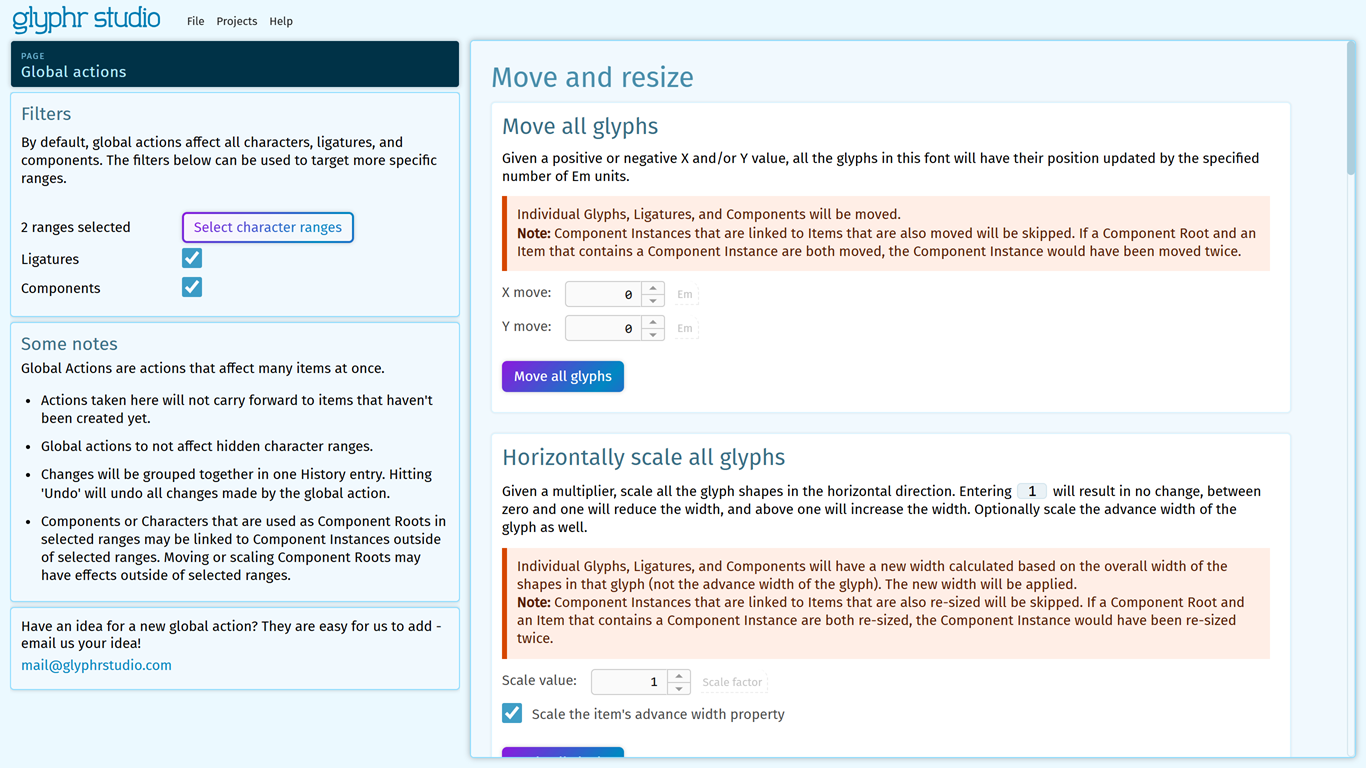Click Select character ranges button
Viewport: 1366px width, 768px height.
pos(268,227)
